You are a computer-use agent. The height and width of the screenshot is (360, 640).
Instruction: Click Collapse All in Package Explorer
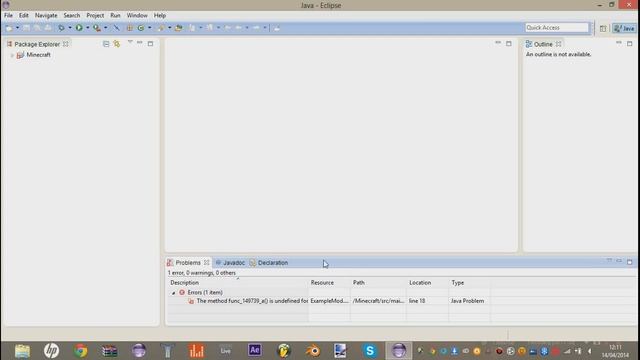click(106, 44)
